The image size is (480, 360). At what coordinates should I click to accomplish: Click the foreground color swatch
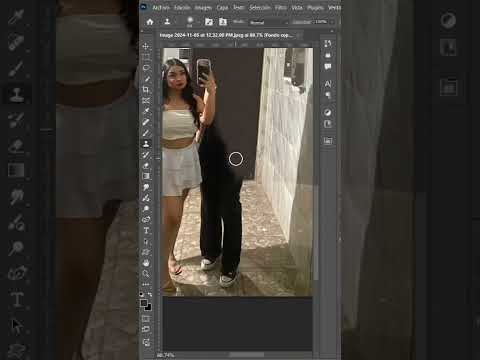tap(144, 303)
